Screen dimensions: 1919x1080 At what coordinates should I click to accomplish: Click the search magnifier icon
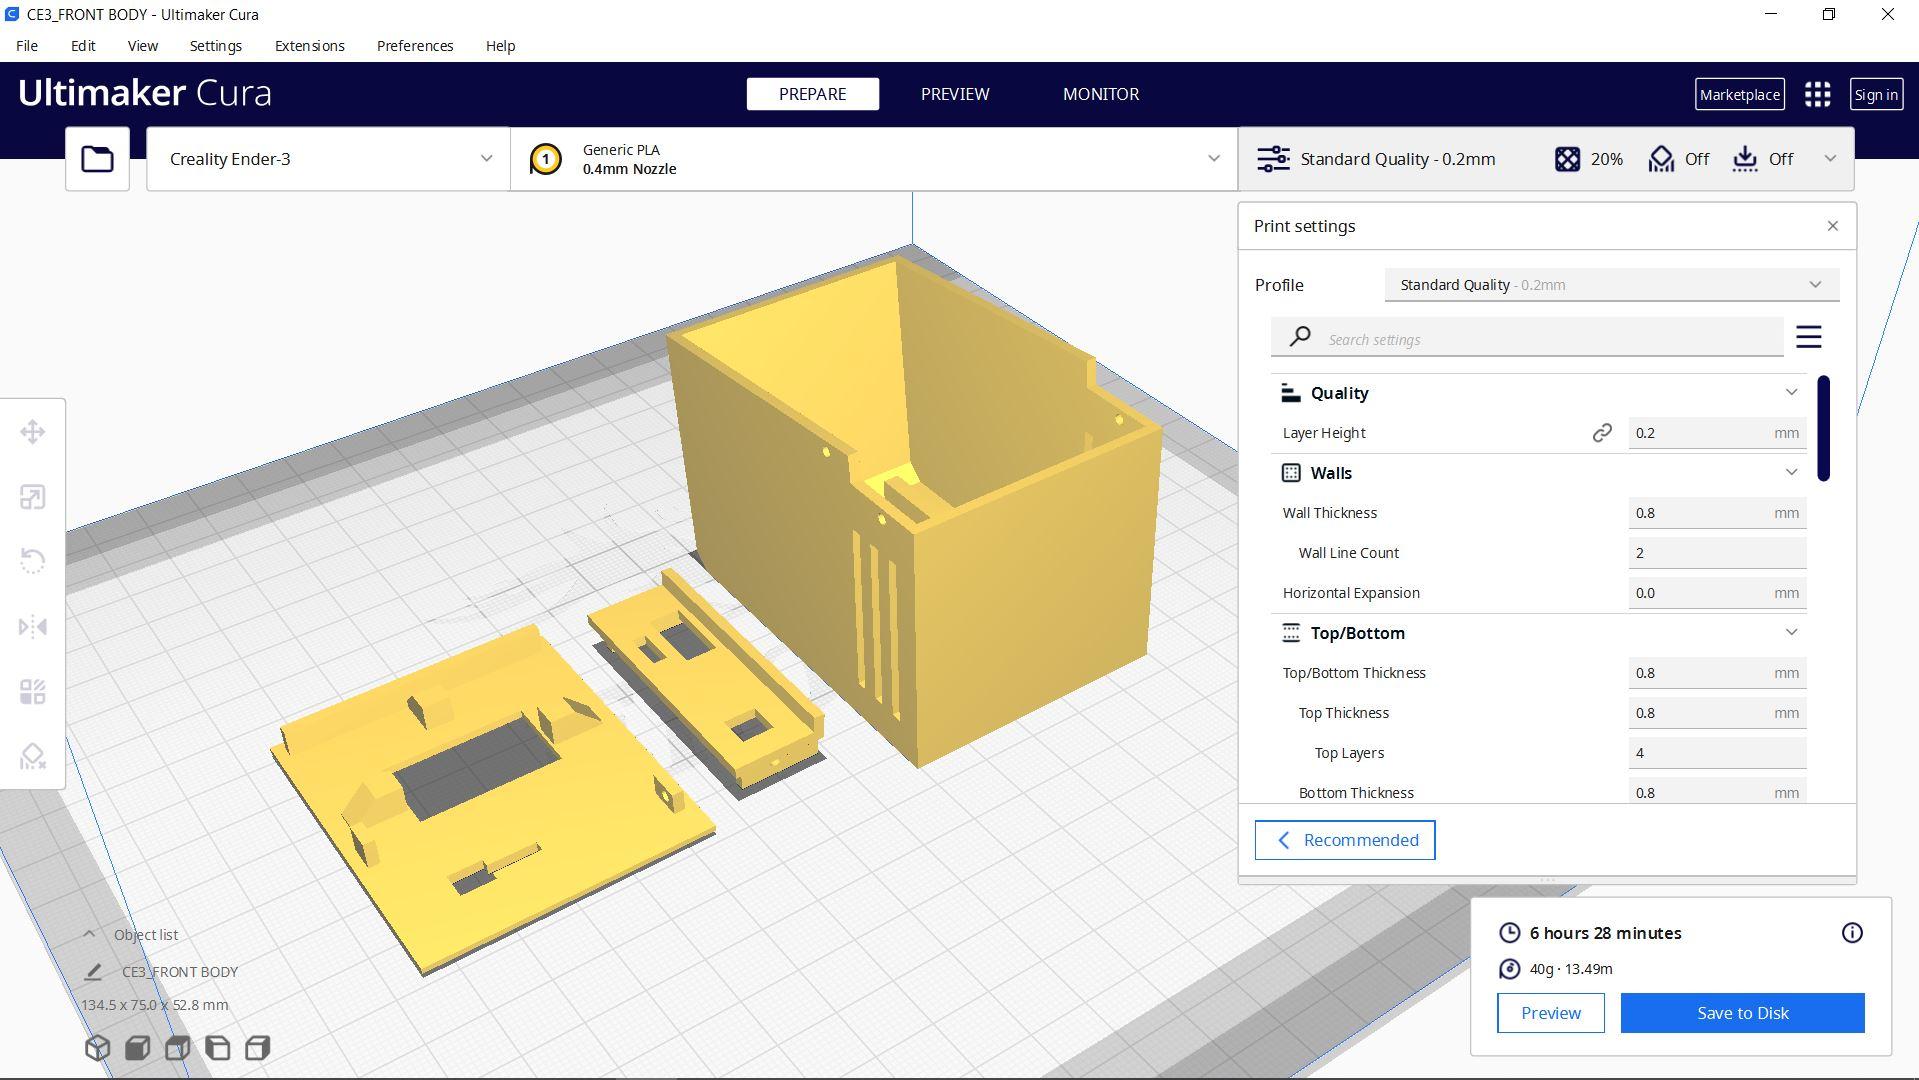(1300, 337)
